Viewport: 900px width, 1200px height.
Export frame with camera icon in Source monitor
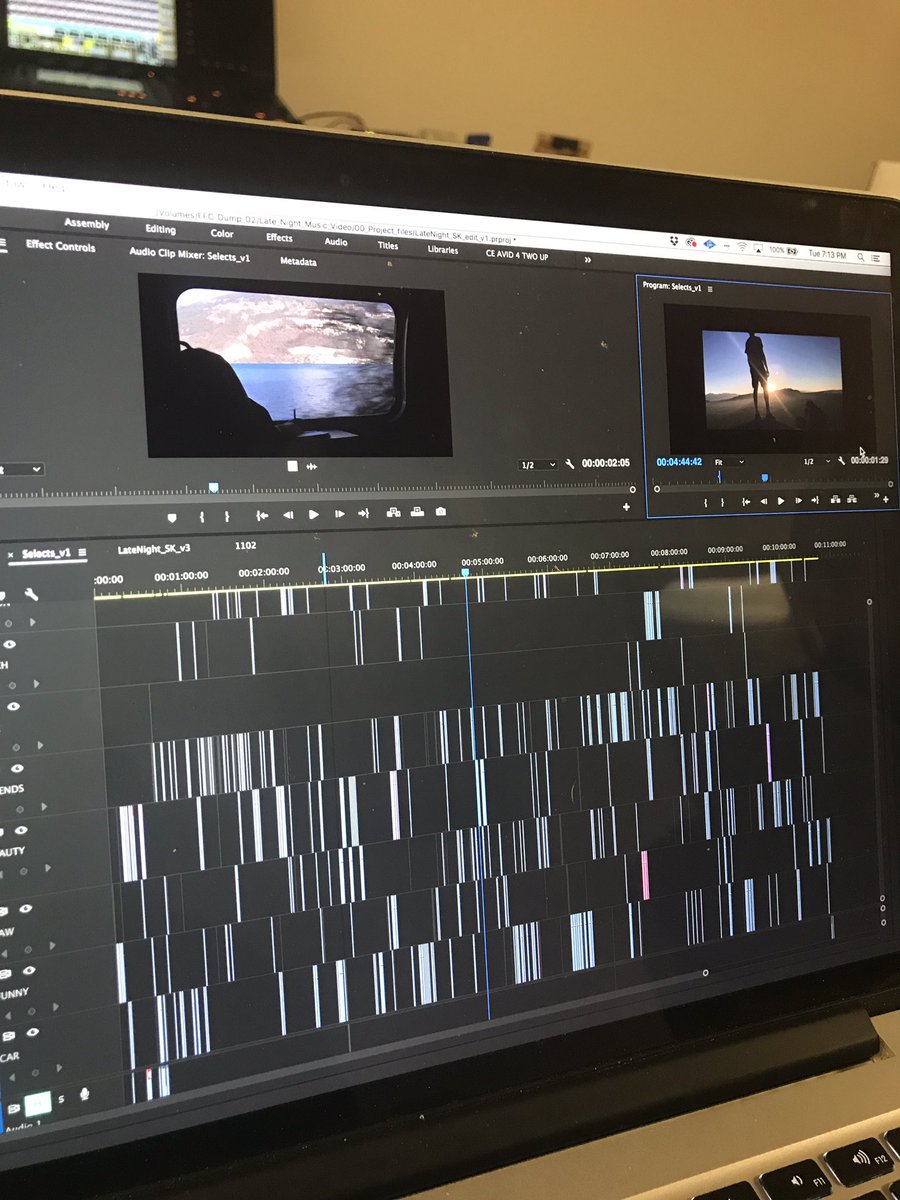[x=441, y=511]
